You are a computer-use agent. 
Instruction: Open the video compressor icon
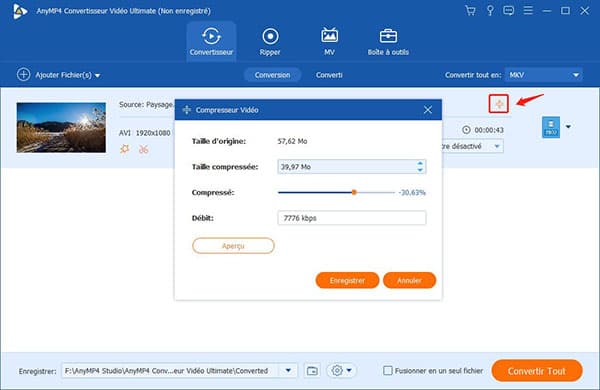coord(499,104)
